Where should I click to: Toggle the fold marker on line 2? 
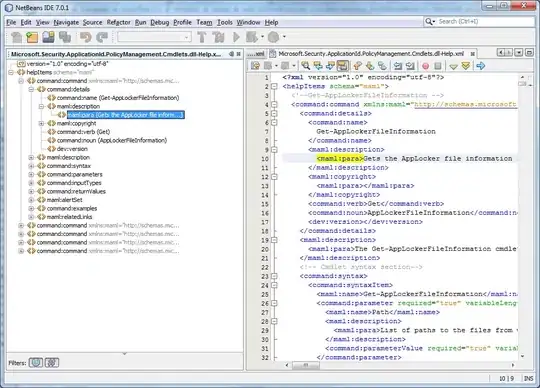pos(274,86)
